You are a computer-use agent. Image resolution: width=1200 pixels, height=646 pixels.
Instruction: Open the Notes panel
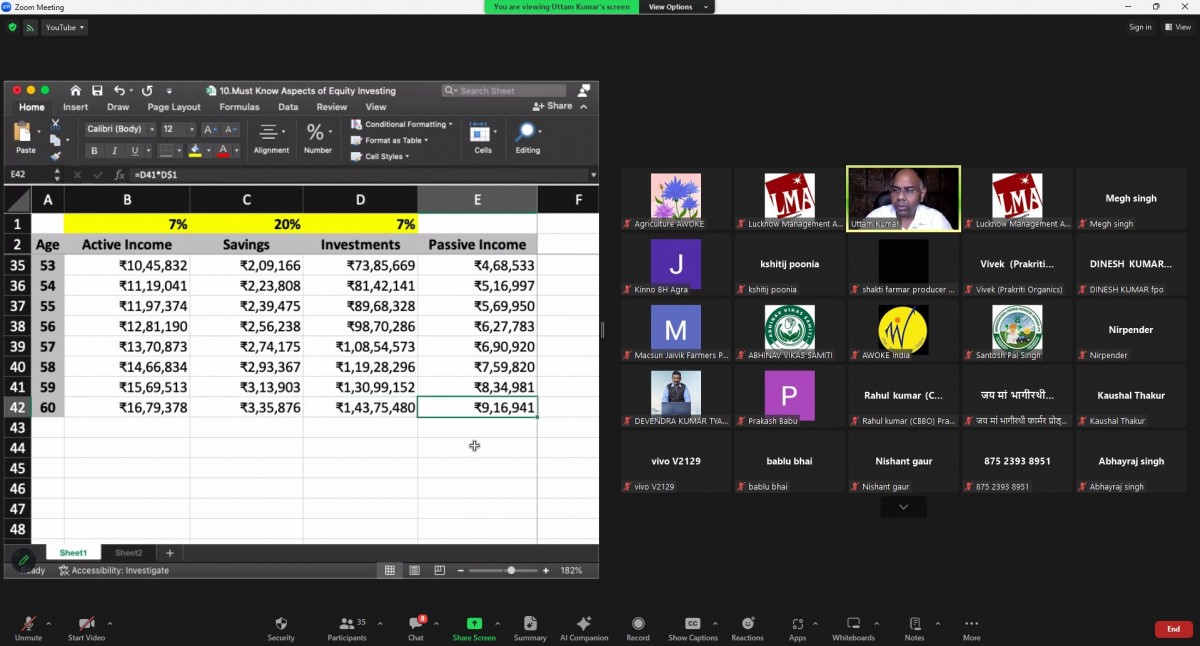[914, 624]
